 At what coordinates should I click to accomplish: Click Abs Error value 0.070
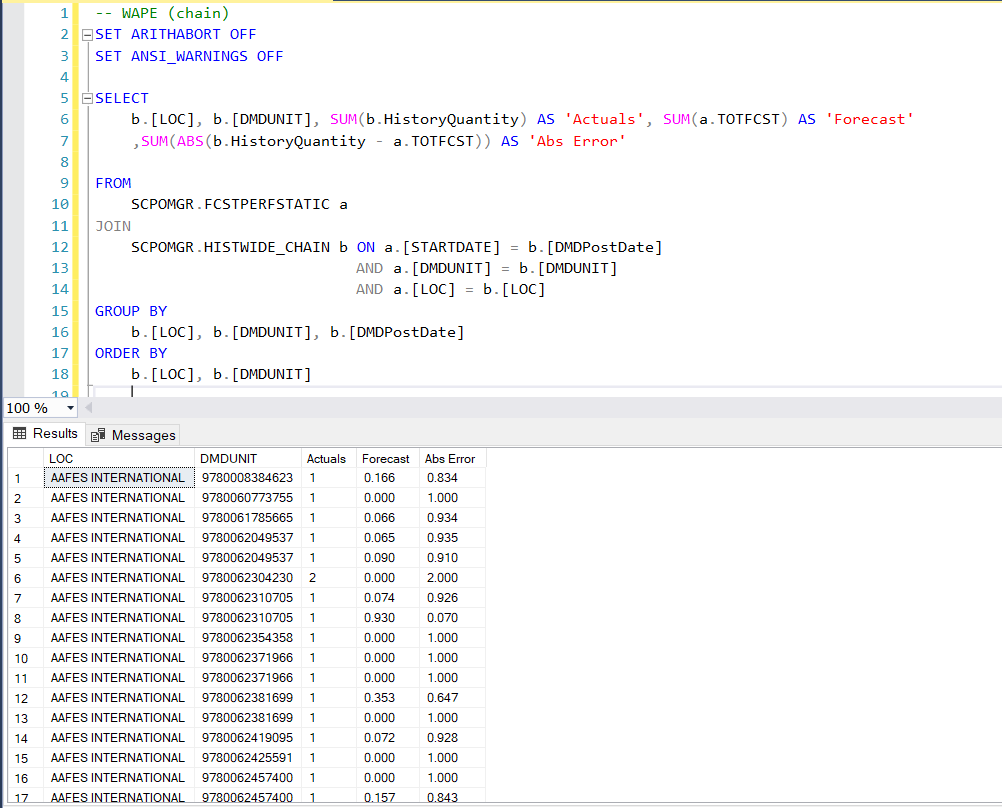(x=452, y=618)
